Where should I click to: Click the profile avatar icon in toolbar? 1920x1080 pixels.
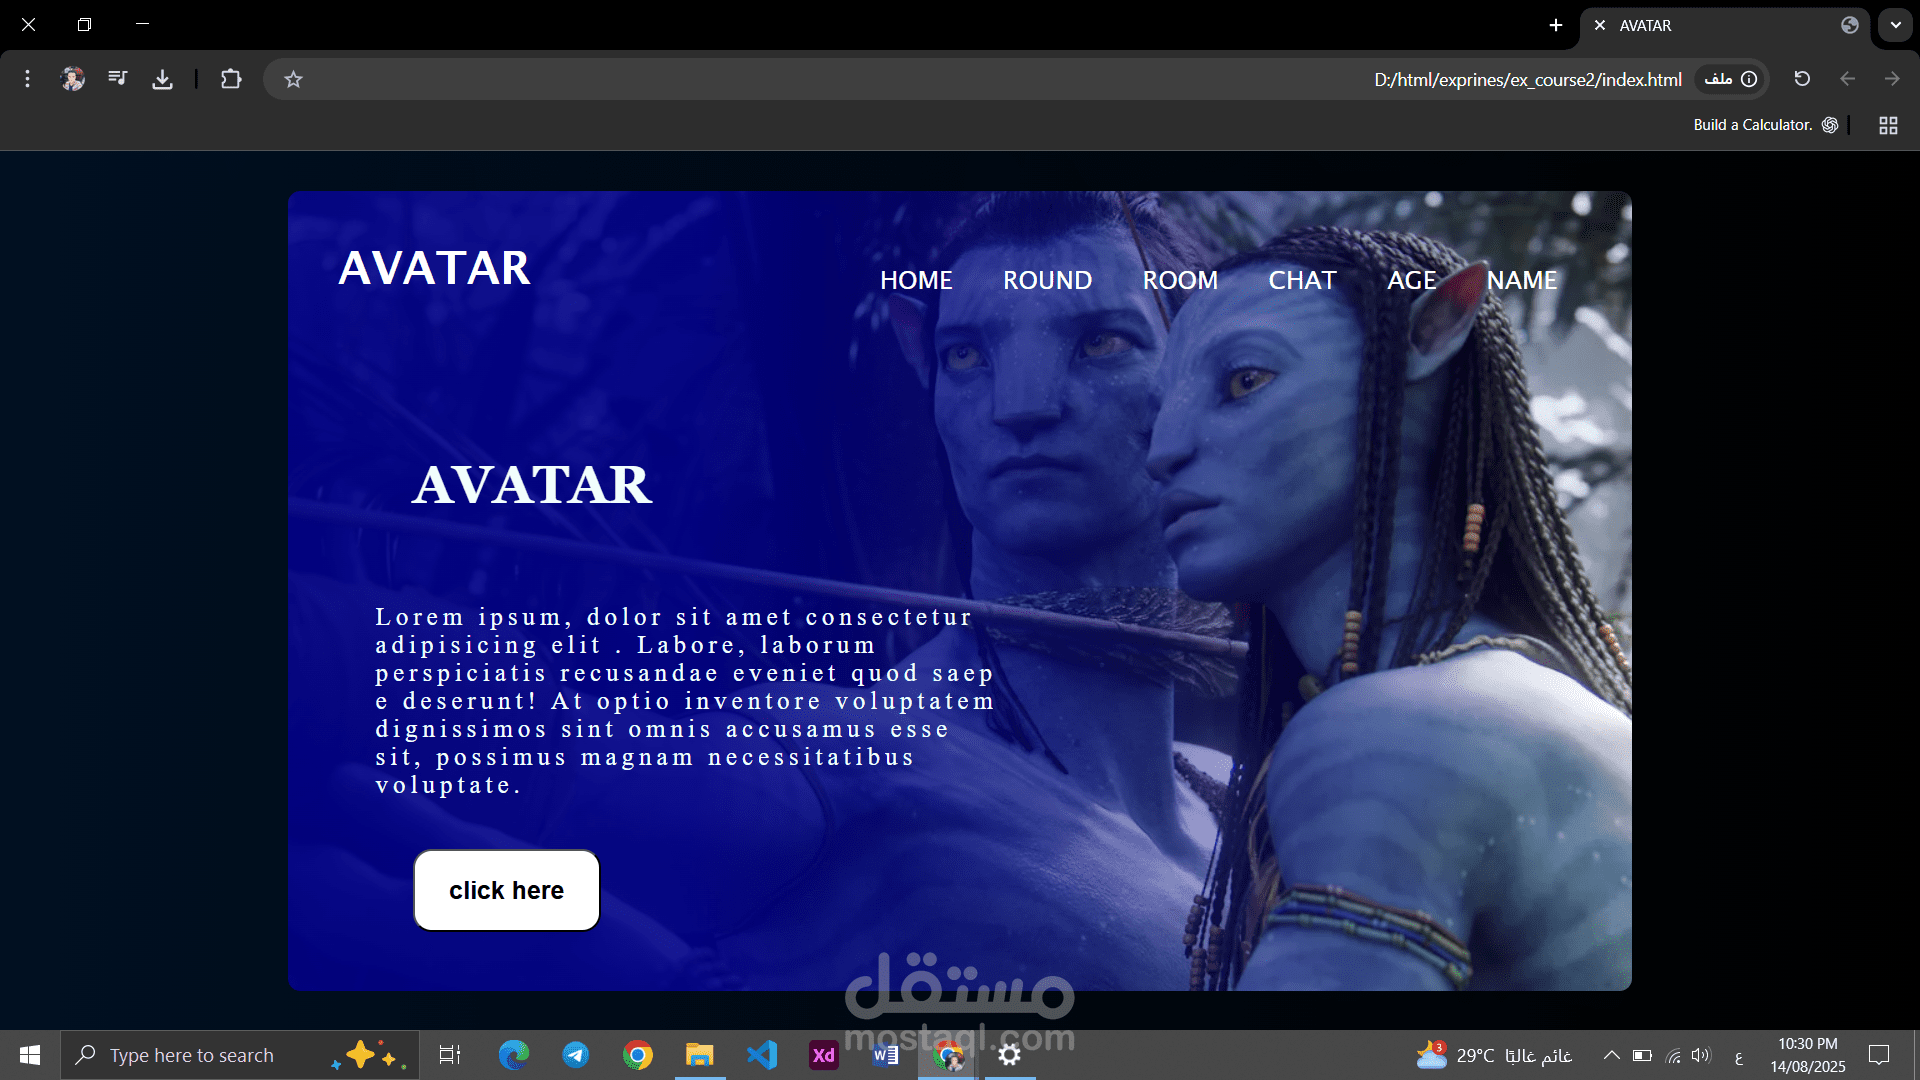point(72,78)
